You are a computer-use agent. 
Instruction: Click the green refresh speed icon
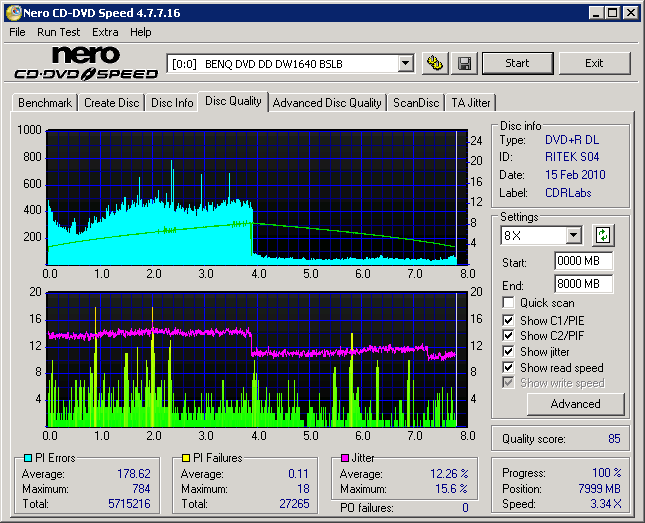coord(603,236)
